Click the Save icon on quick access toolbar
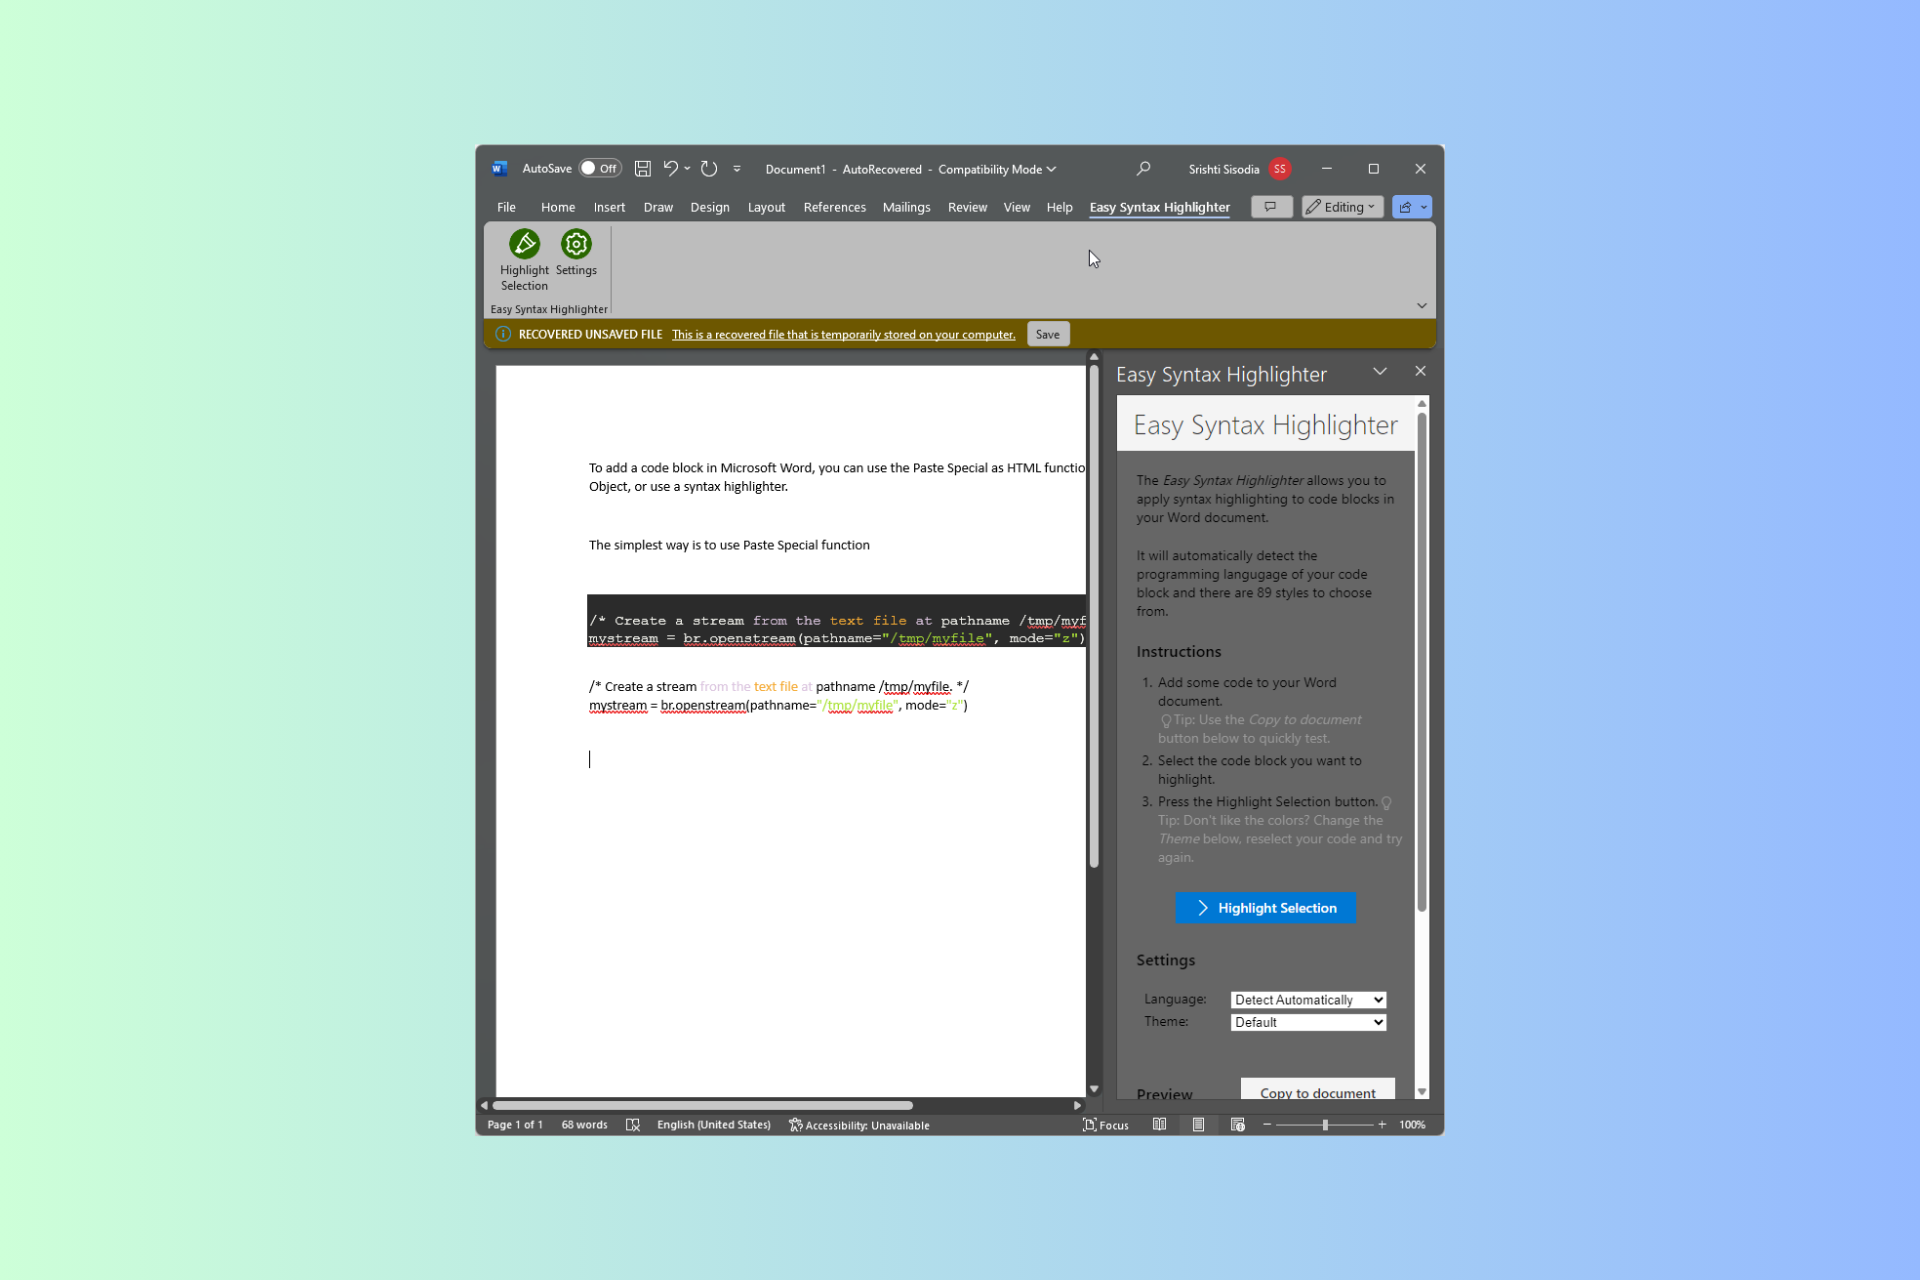The image size is (1920, 1280). coord(643,168)
